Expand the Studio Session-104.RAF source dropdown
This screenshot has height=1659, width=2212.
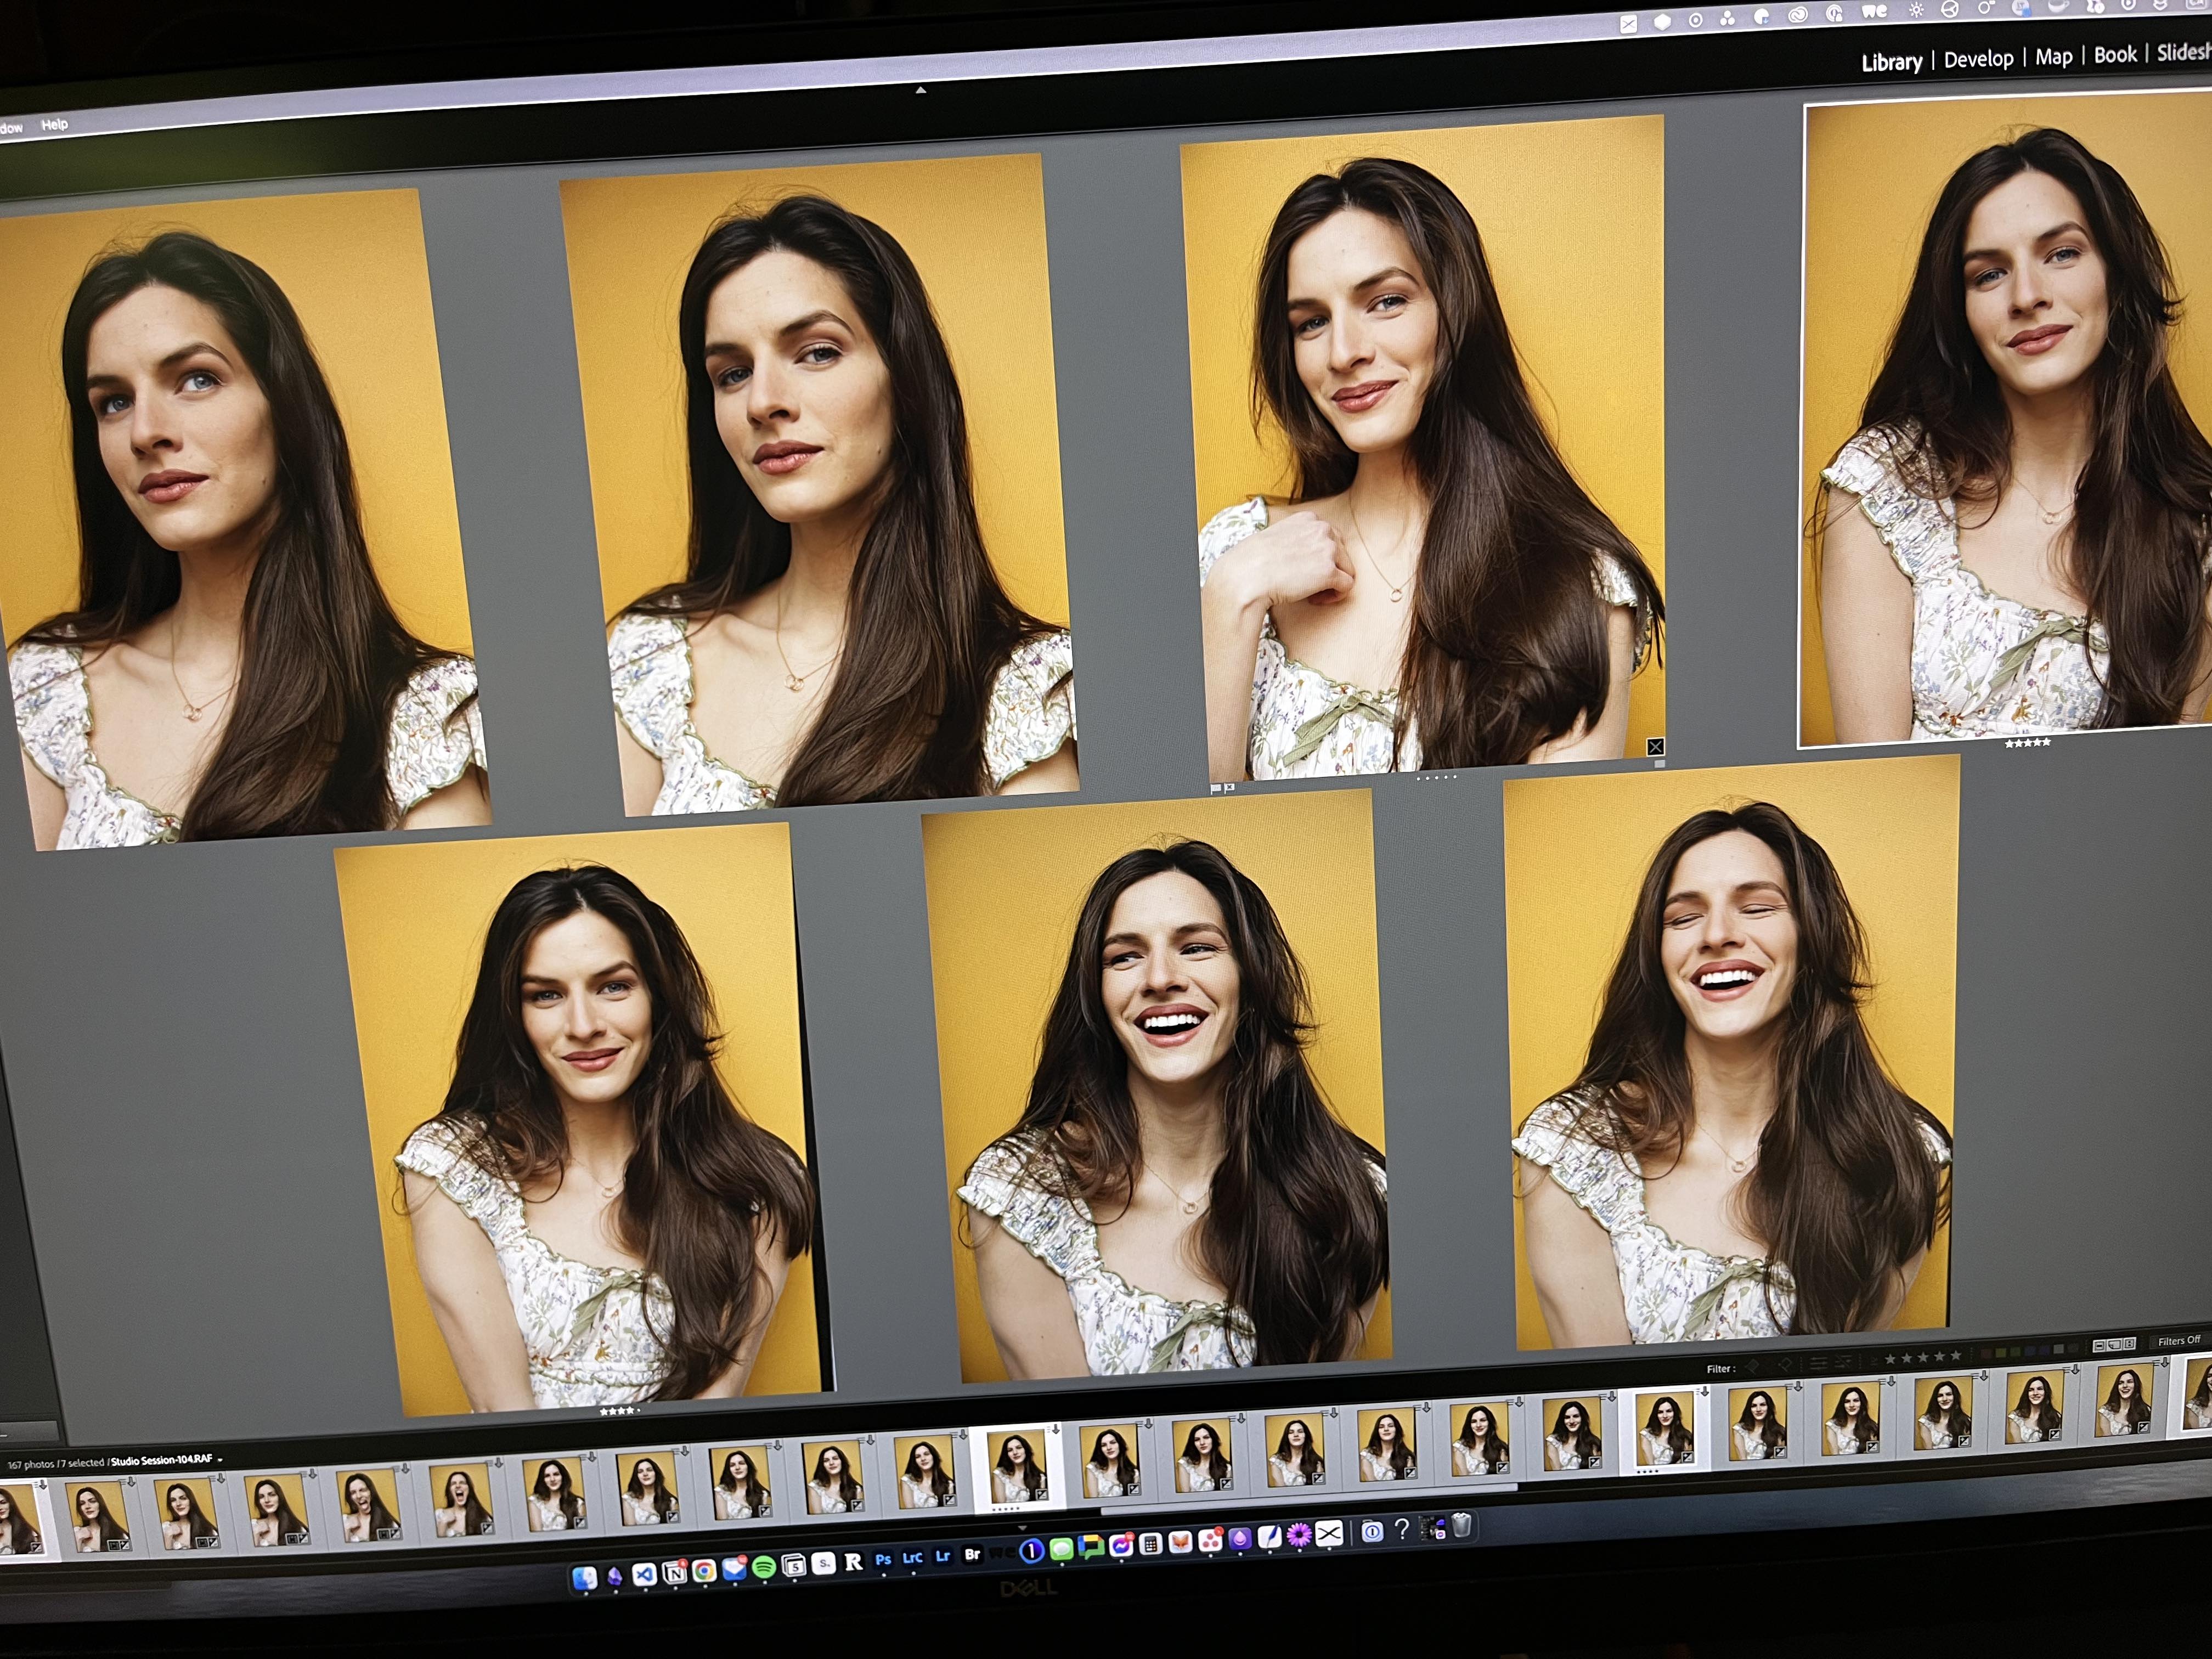pyautogui.click(x=219, y=1460)
